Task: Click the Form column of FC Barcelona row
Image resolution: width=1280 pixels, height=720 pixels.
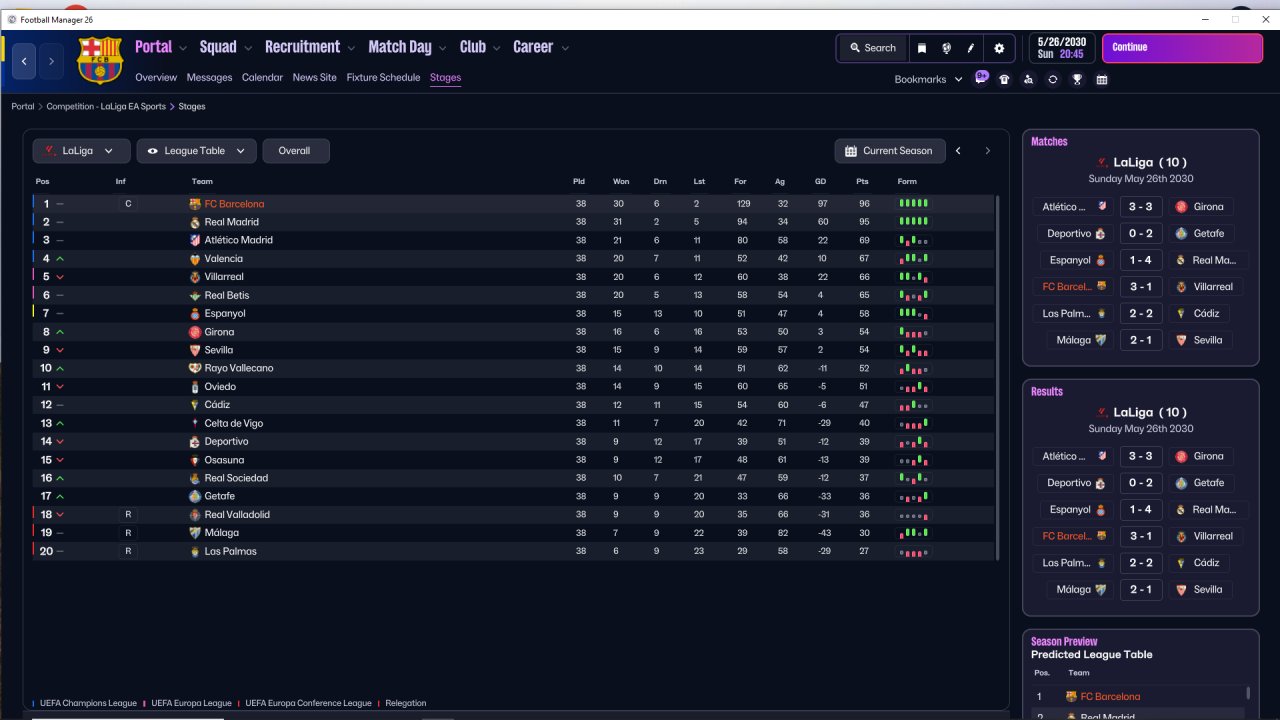Action: [x=913, y=204]
